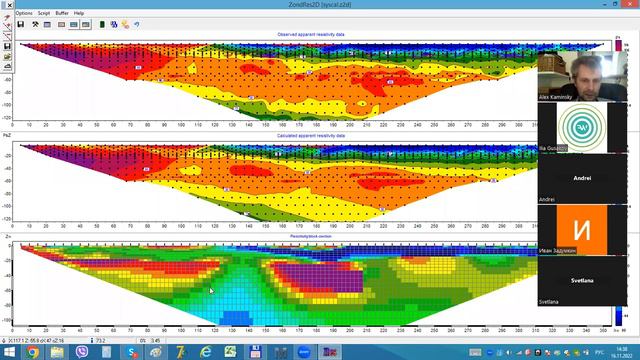
Task: Click the gray panel layout icon in the toolbar
Action: tap(61, 24)
